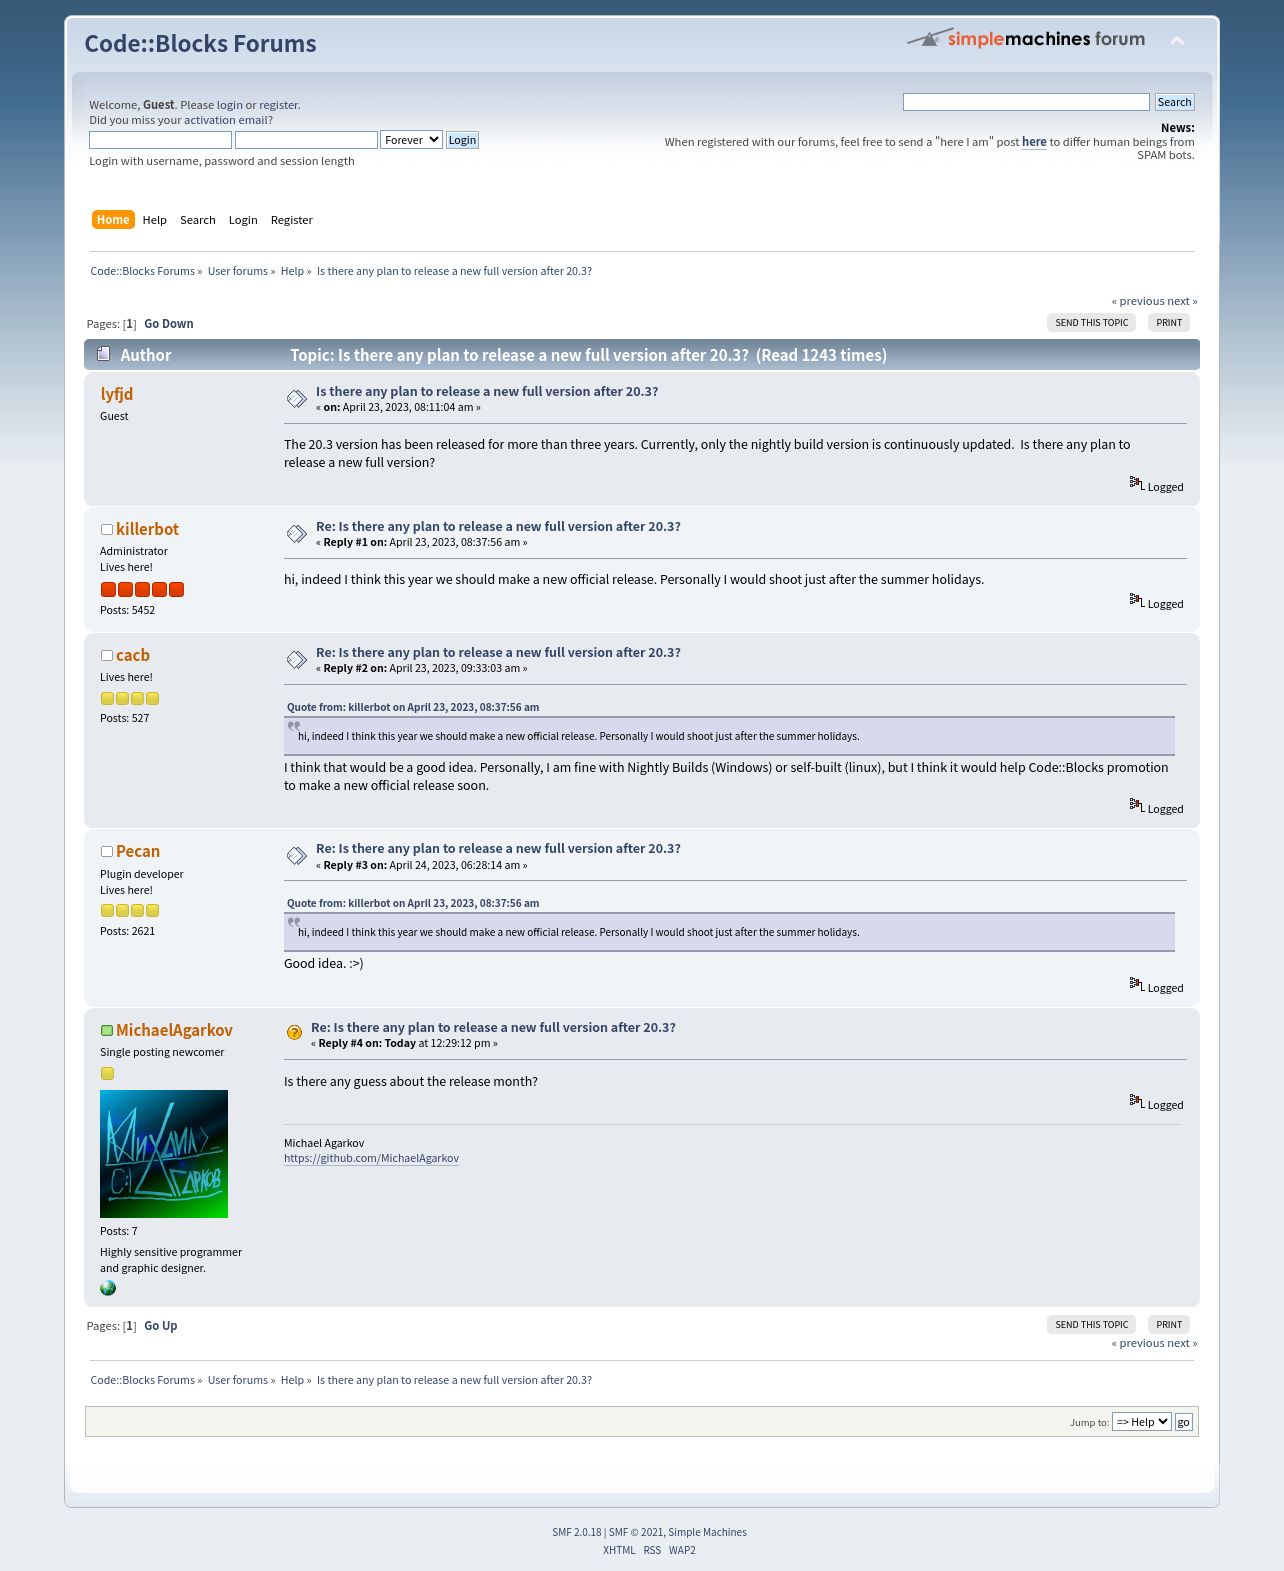Click post icon of Pecan's Reply #3

point(297,856)
